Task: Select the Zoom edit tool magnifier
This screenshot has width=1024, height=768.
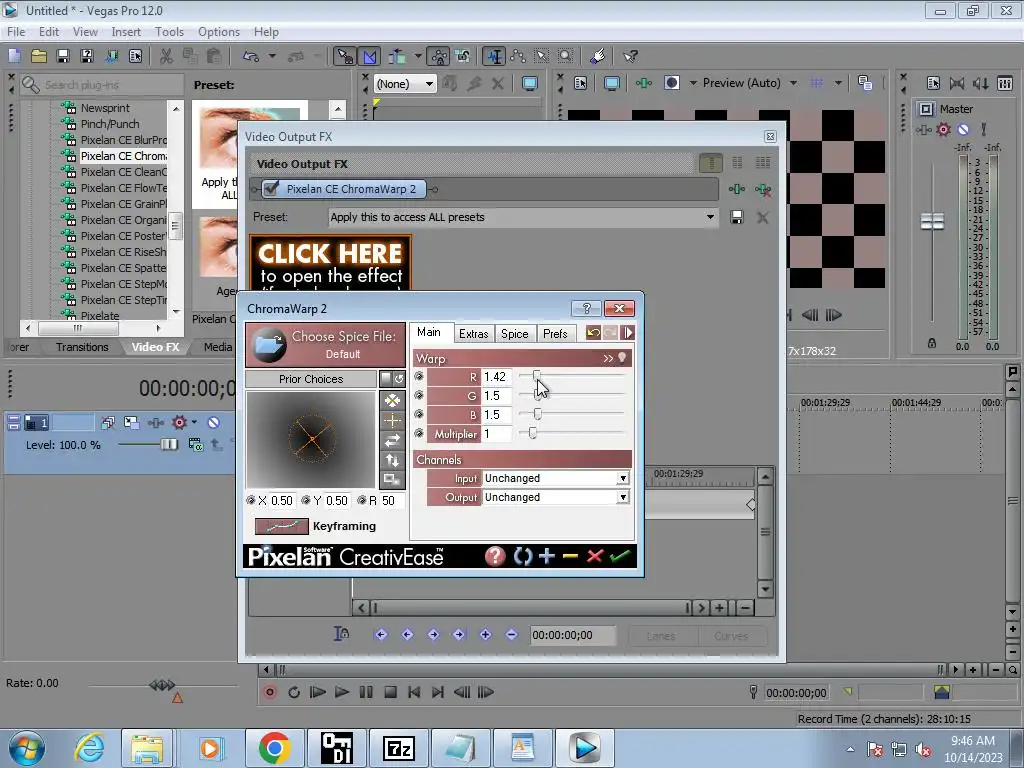Action: click(x=566, y=56)
